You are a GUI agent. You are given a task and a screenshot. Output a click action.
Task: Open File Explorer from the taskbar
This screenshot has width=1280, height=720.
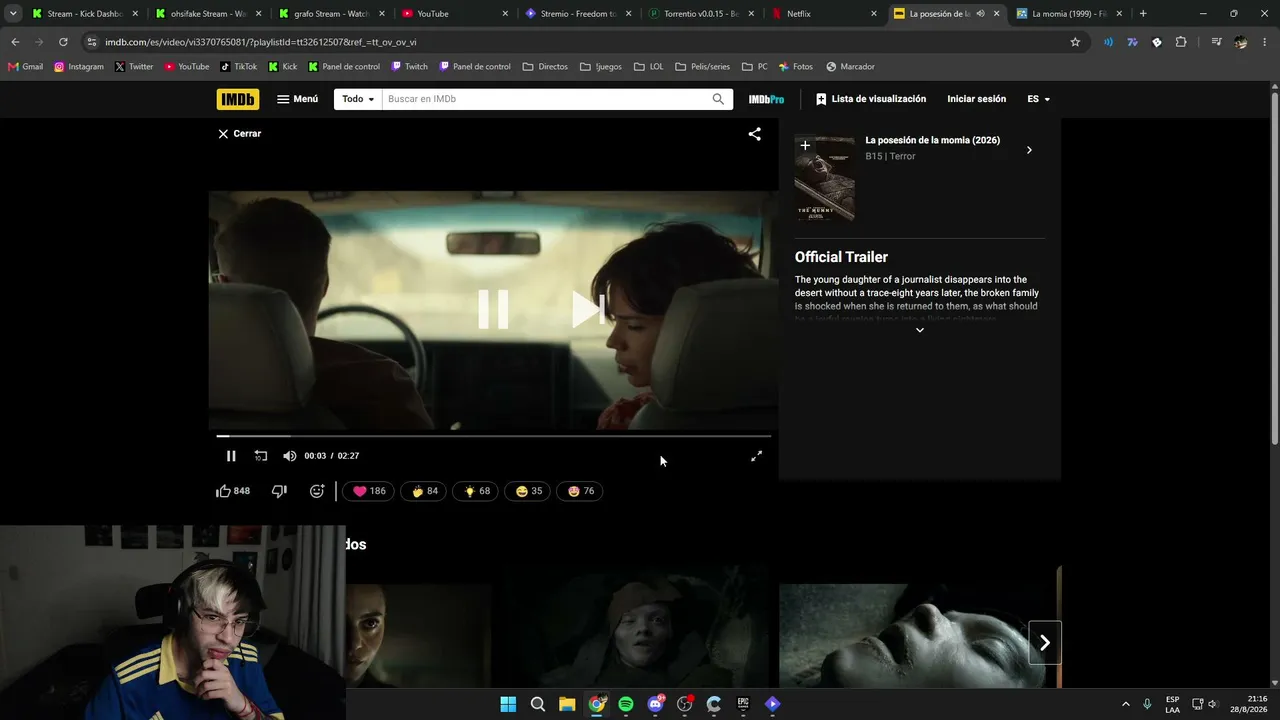pos(567,704)
